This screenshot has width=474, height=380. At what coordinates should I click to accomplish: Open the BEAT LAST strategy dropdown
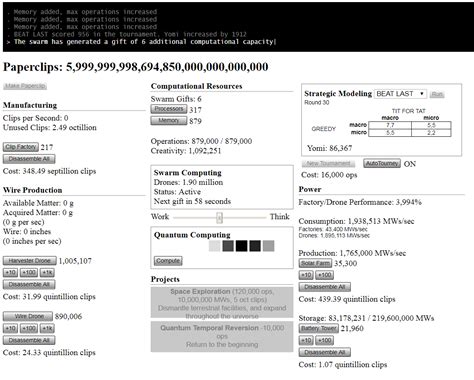click(400, 94)
